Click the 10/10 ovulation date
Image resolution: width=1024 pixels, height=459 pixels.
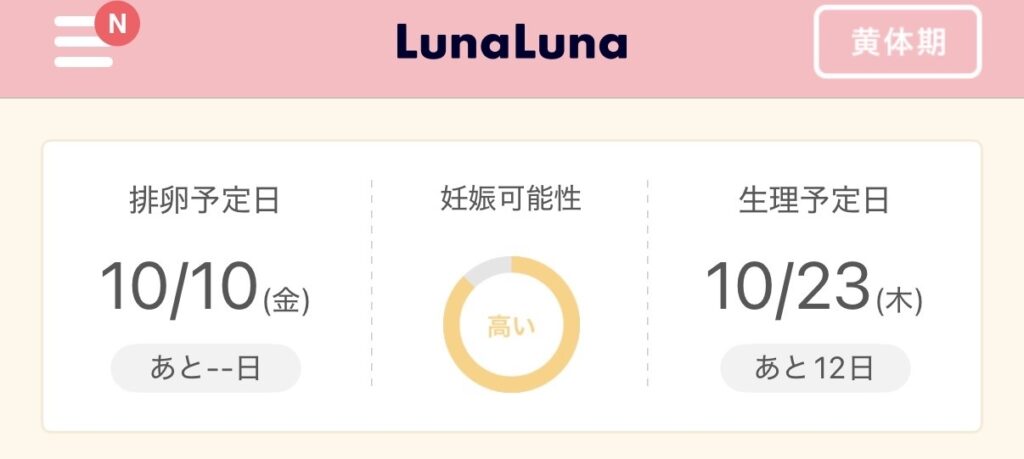click(x=179, y=288)
